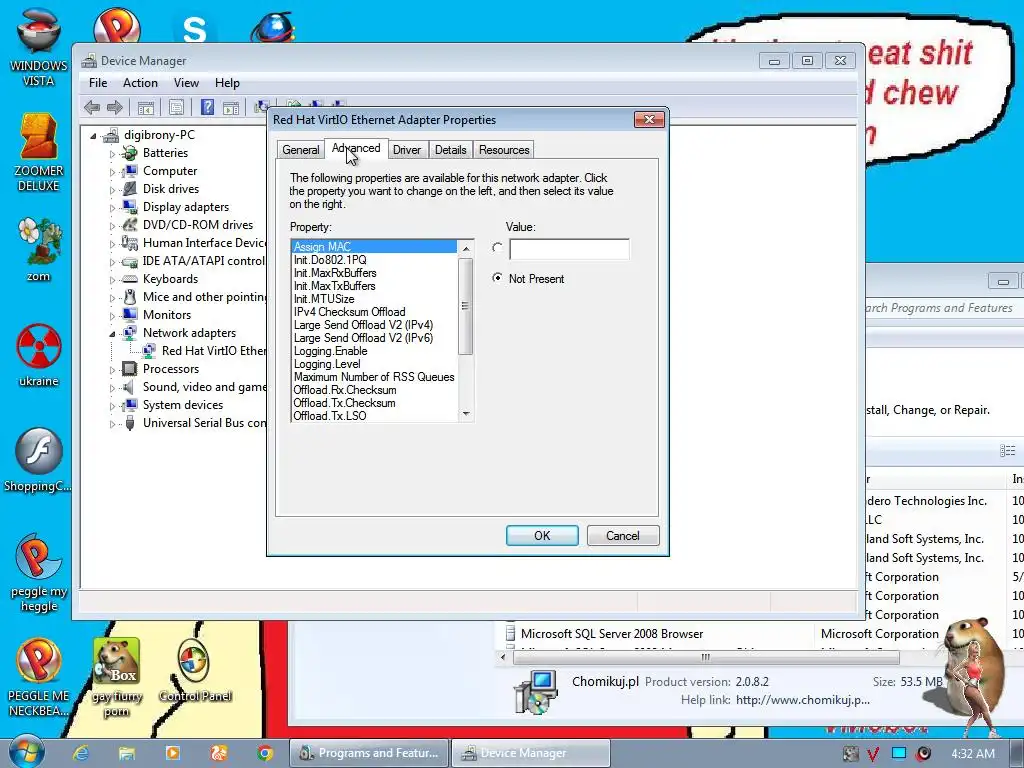The width and height of the screenshot is (1024, 768).
Task: Click the red V tray icon
Action: (873, 754)
